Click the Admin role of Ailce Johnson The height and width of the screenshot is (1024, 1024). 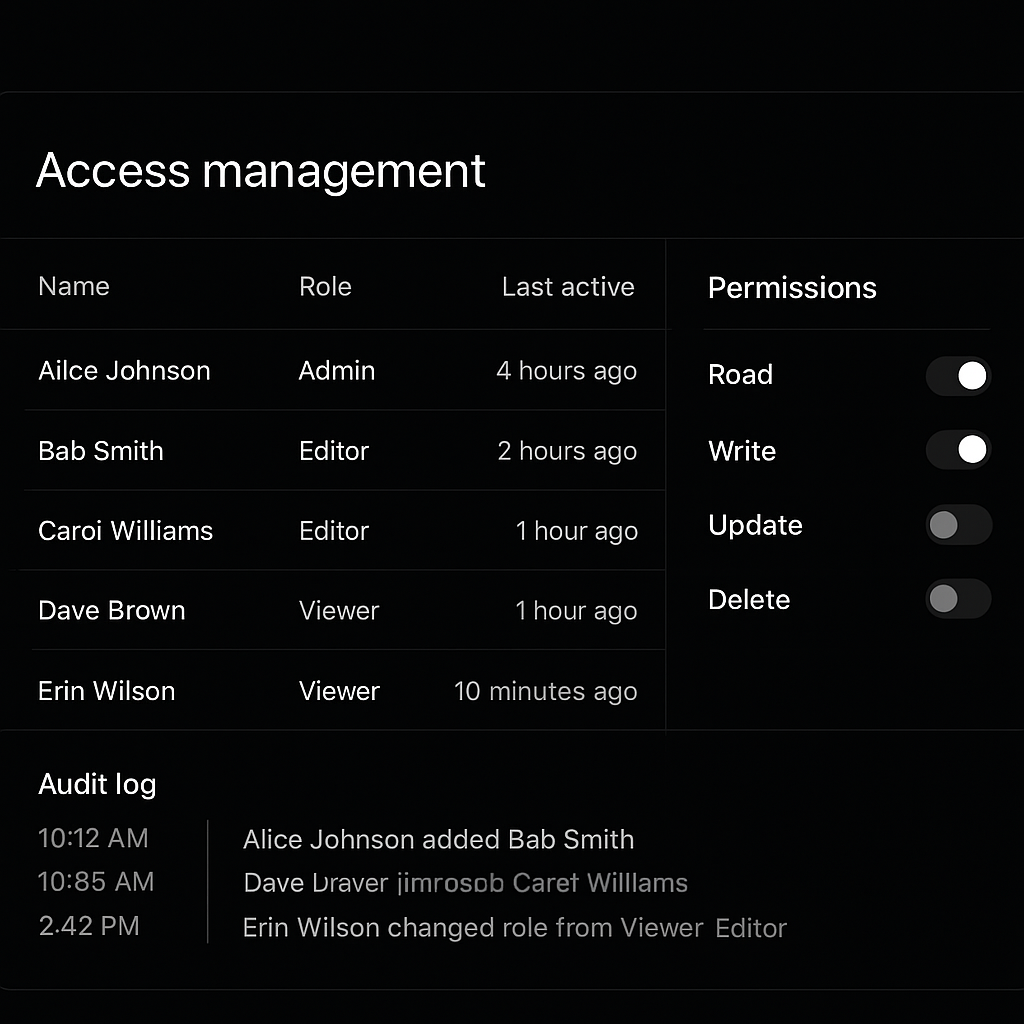(x=337, y=370)
